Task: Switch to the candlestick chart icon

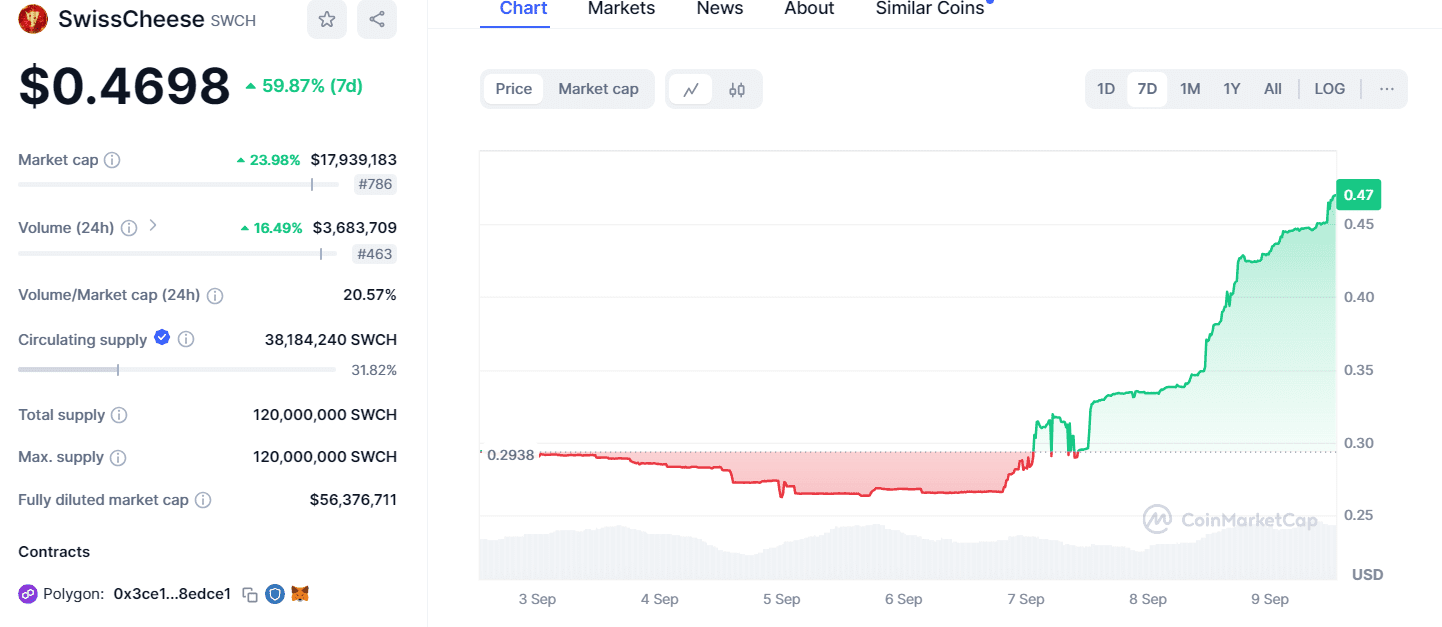Action: (737, 89)
